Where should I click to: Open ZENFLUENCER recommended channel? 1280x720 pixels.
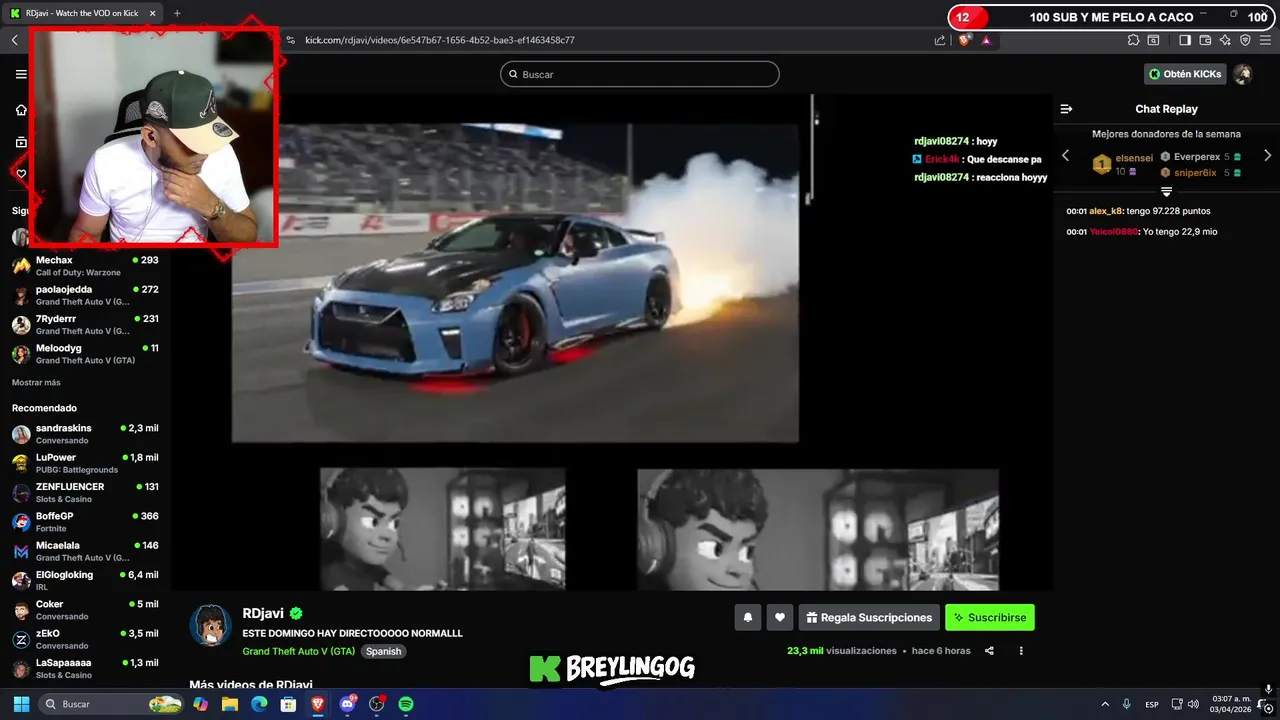point(85,492)
